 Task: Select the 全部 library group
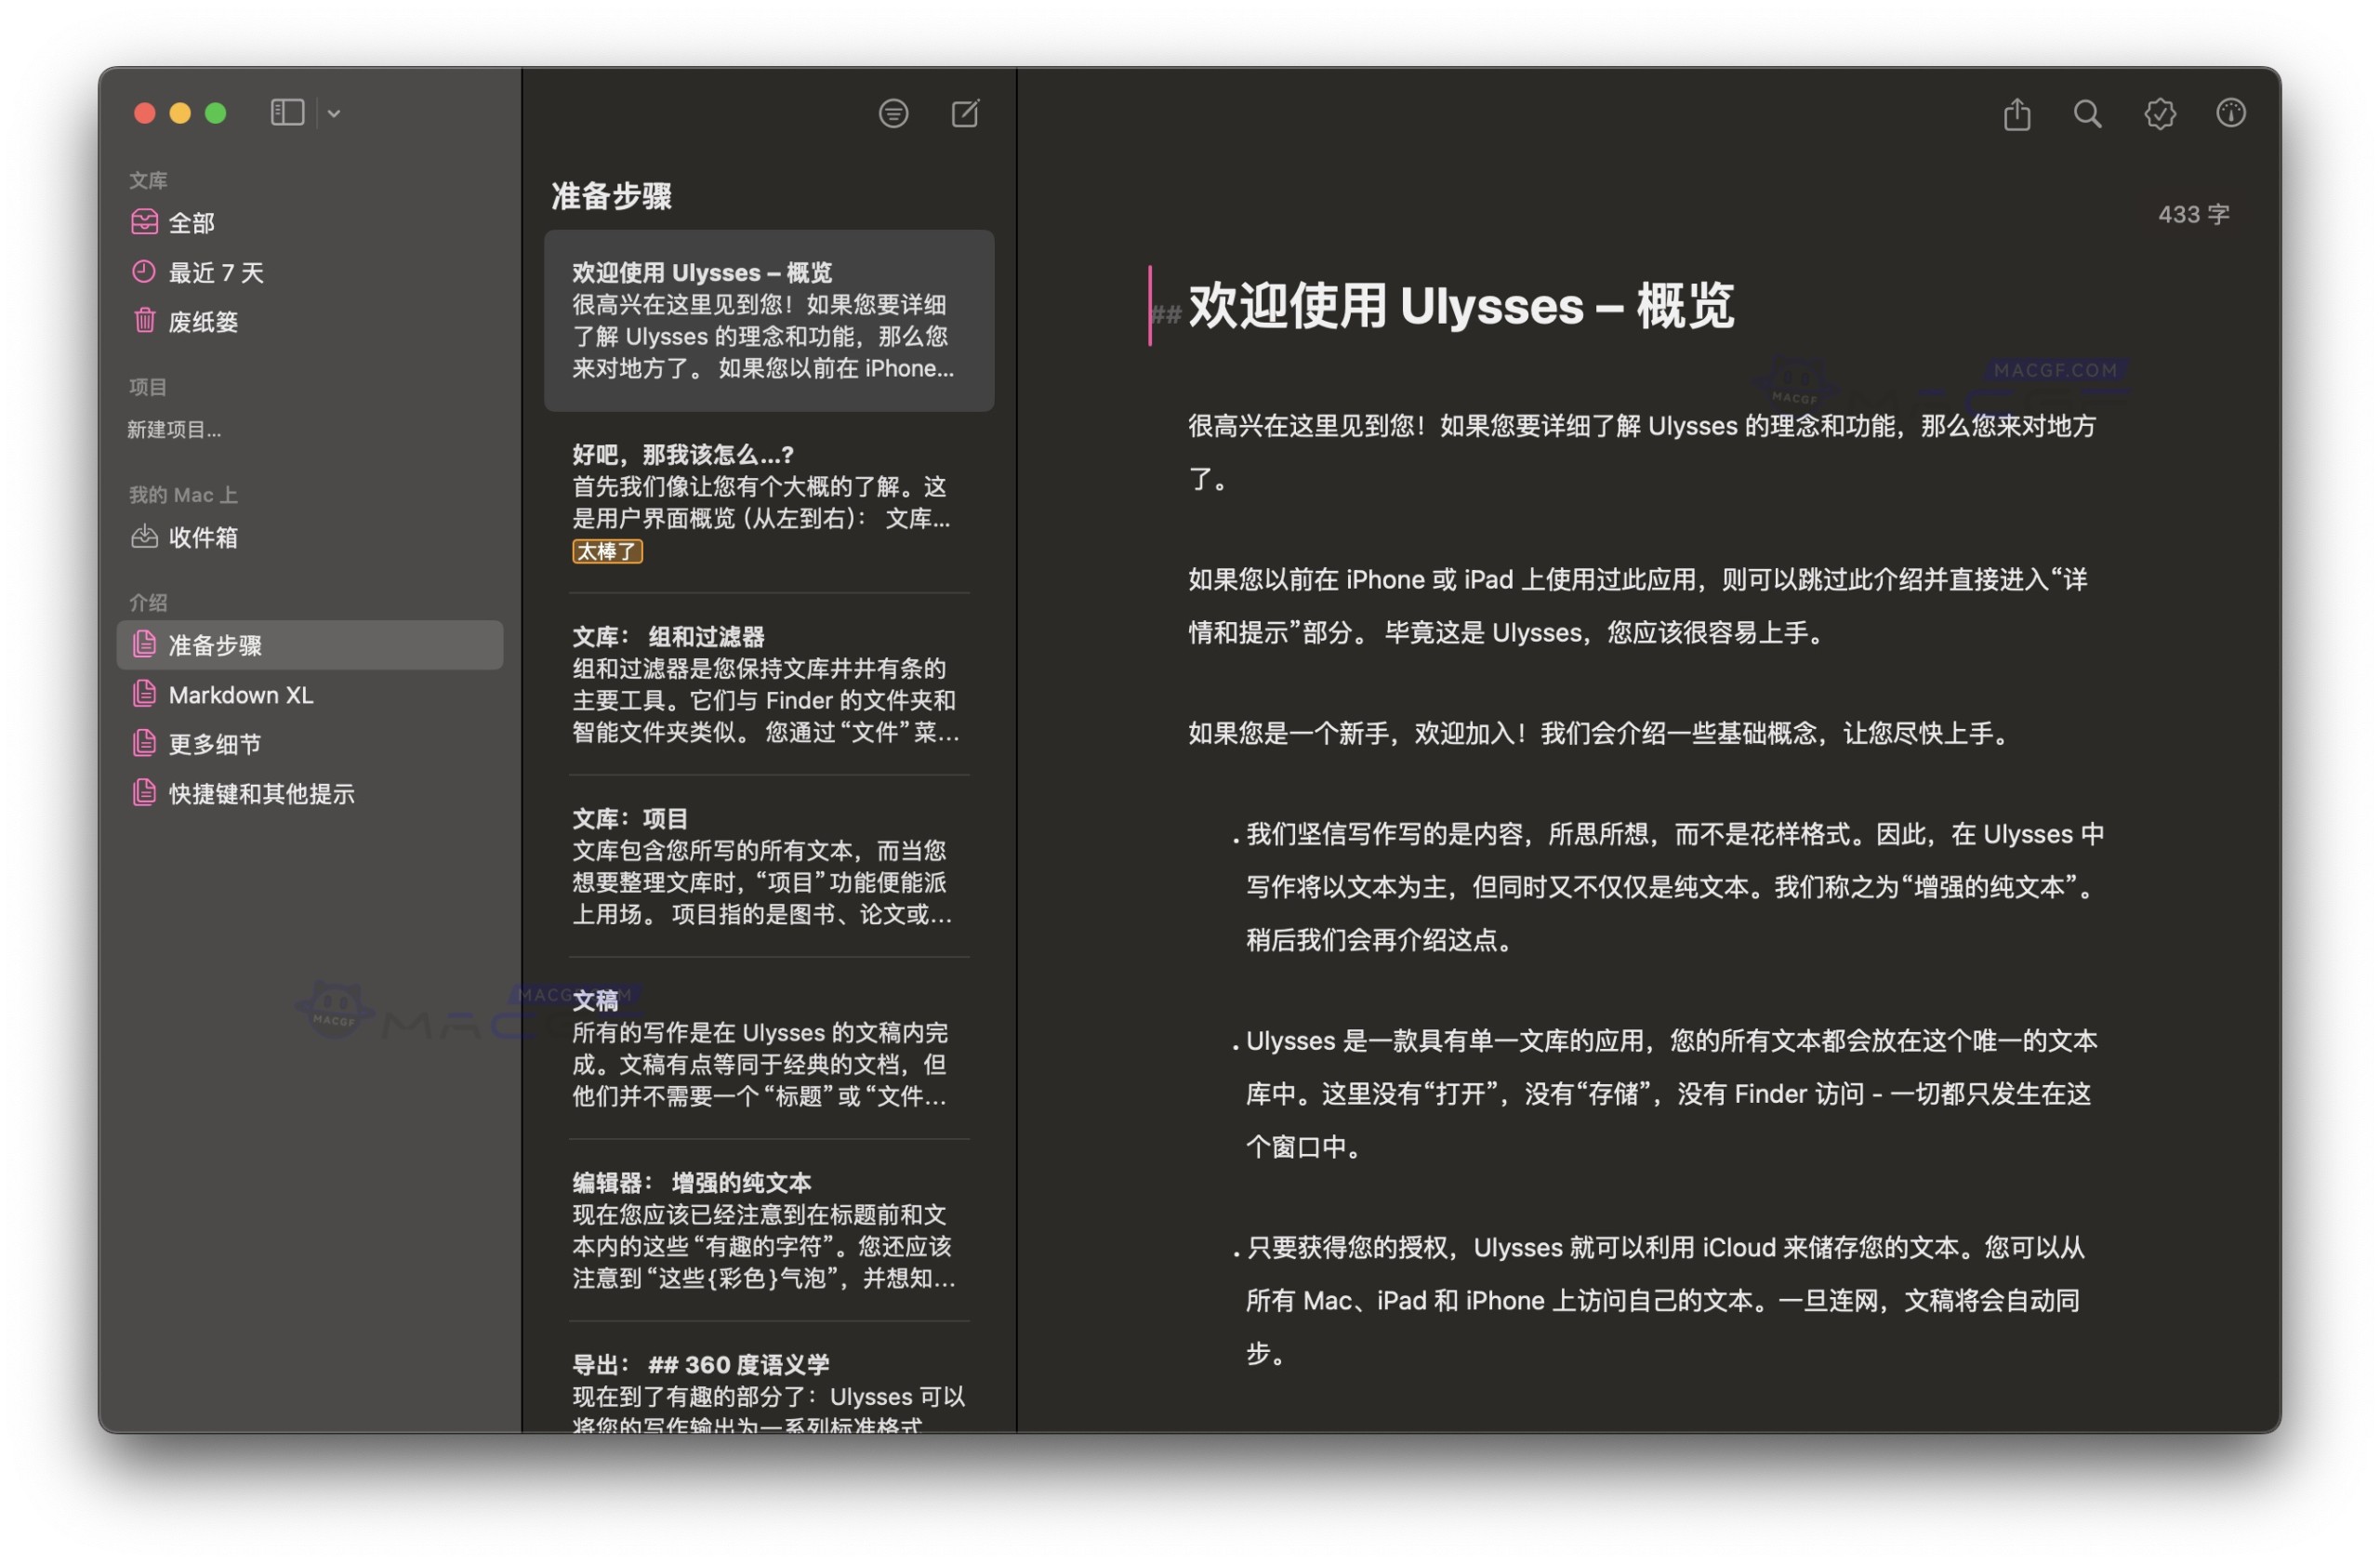192,222
